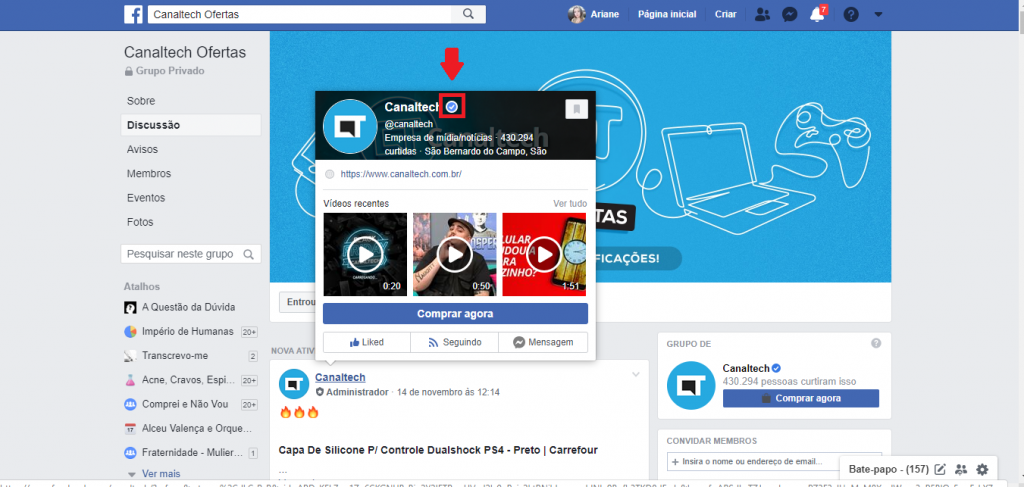Click the search magnifier button

pos(468,14)
